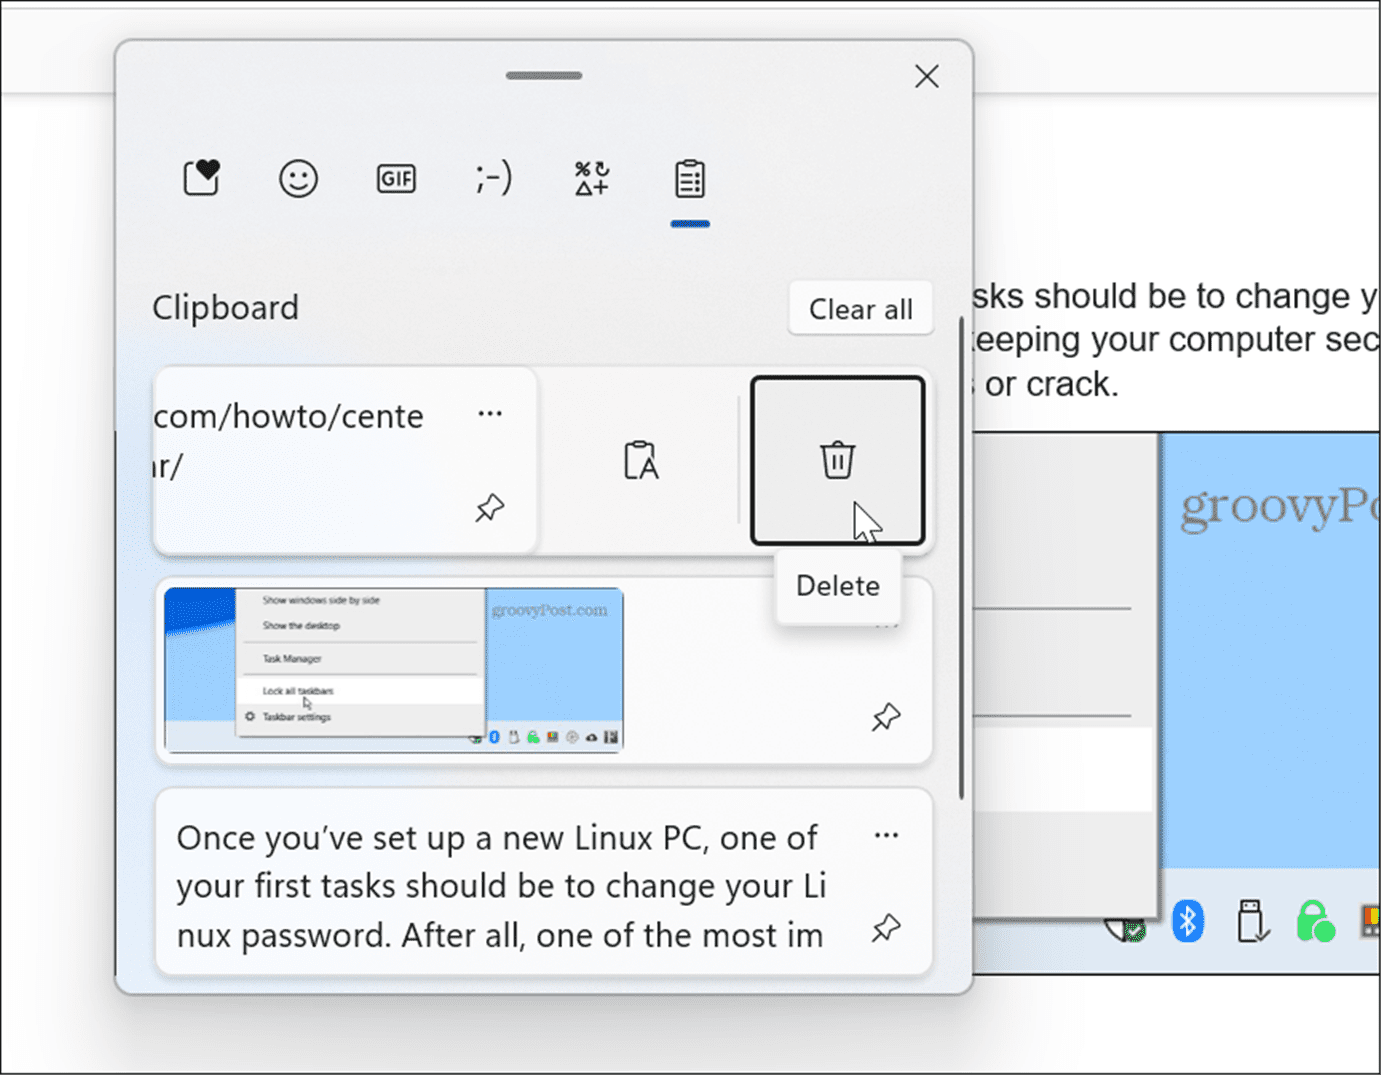Select Delete from the context menu
The image size is (1381, 1075).
click(x=838, y=585)
